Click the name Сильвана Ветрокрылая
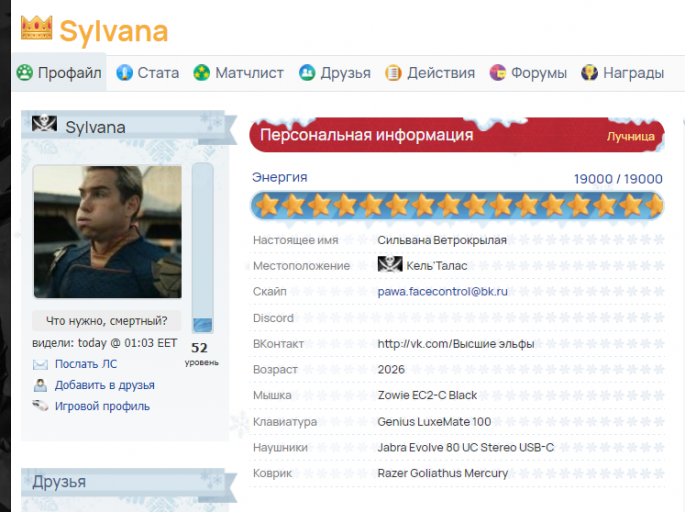 (442, 240)
